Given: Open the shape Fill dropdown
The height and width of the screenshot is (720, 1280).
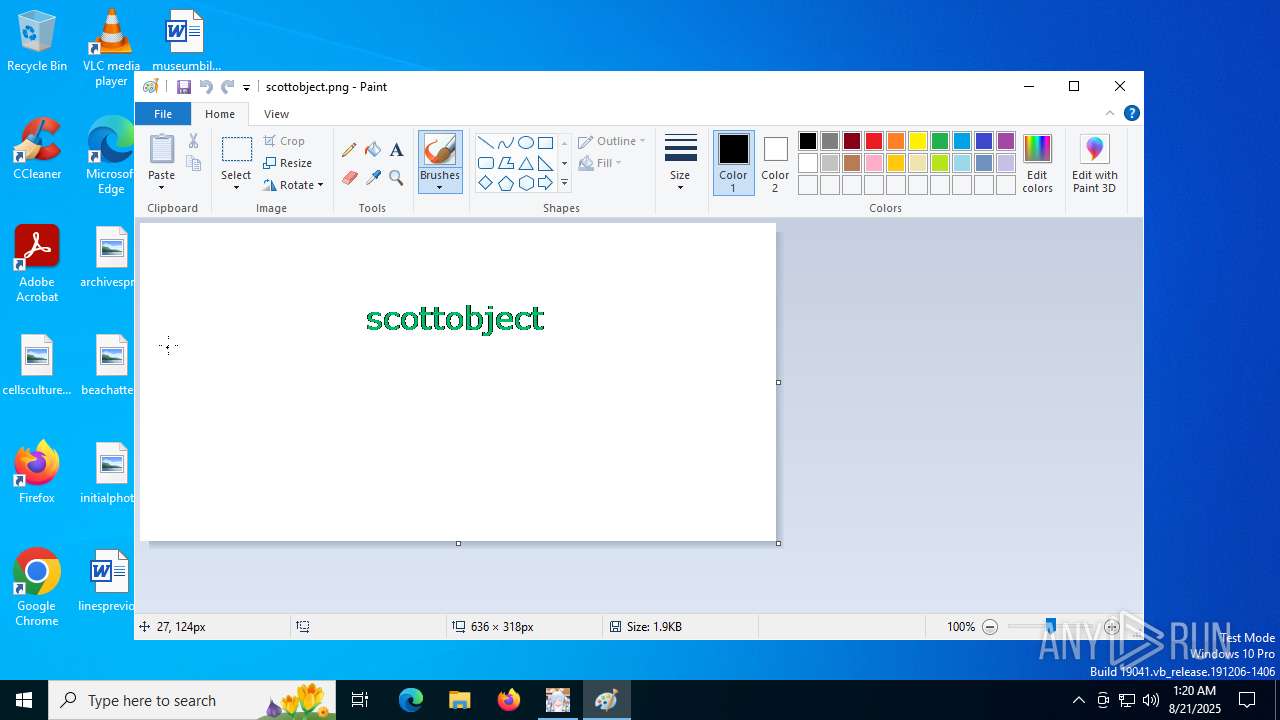Looking at the screenshot, I should click(x=600, y=163).
